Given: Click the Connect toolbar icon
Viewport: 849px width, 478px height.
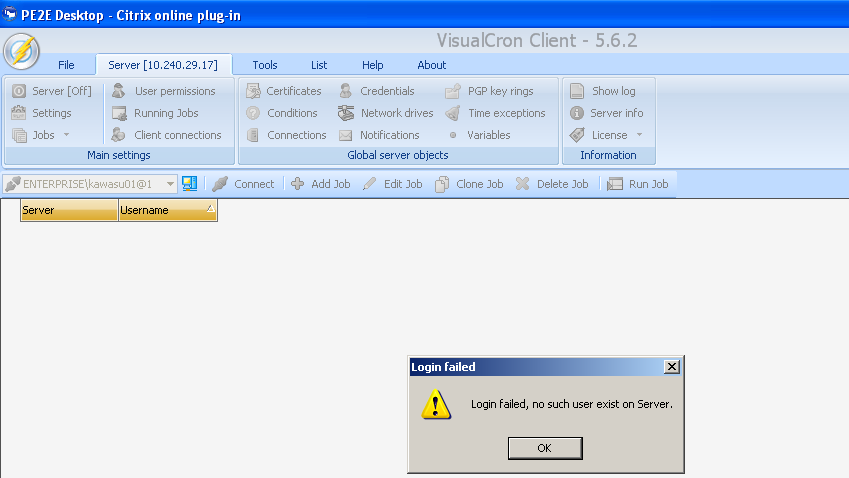Looking at the screenshot, I should pyautogui.click(x=220, y=184).
